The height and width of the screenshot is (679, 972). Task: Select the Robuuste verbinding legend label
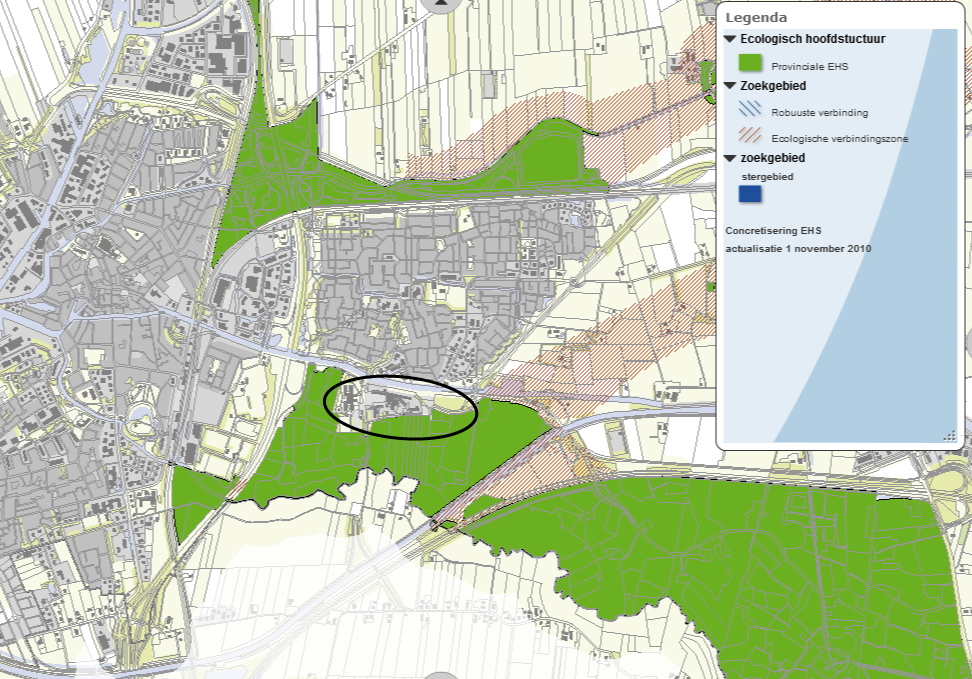819,113
